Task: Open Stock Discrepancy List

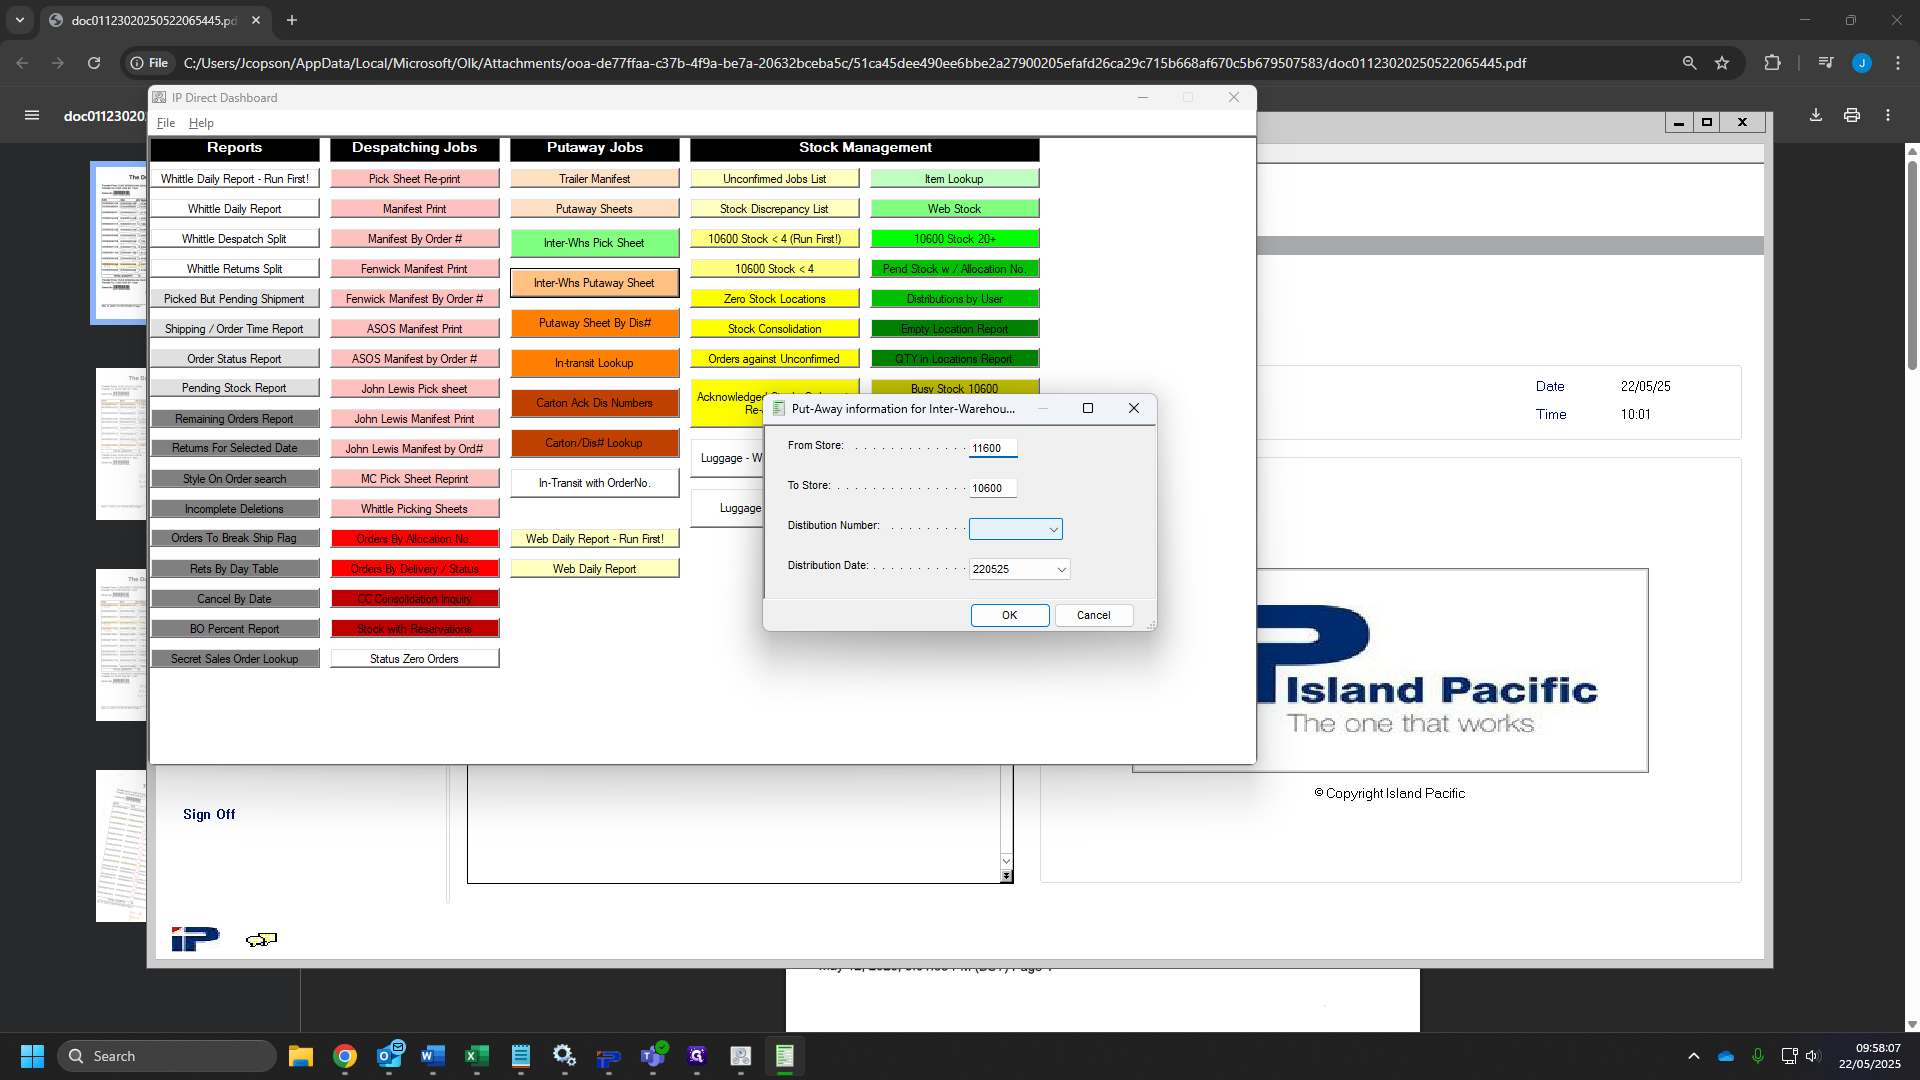Action: pyautogui.click(x=774, y=209)
